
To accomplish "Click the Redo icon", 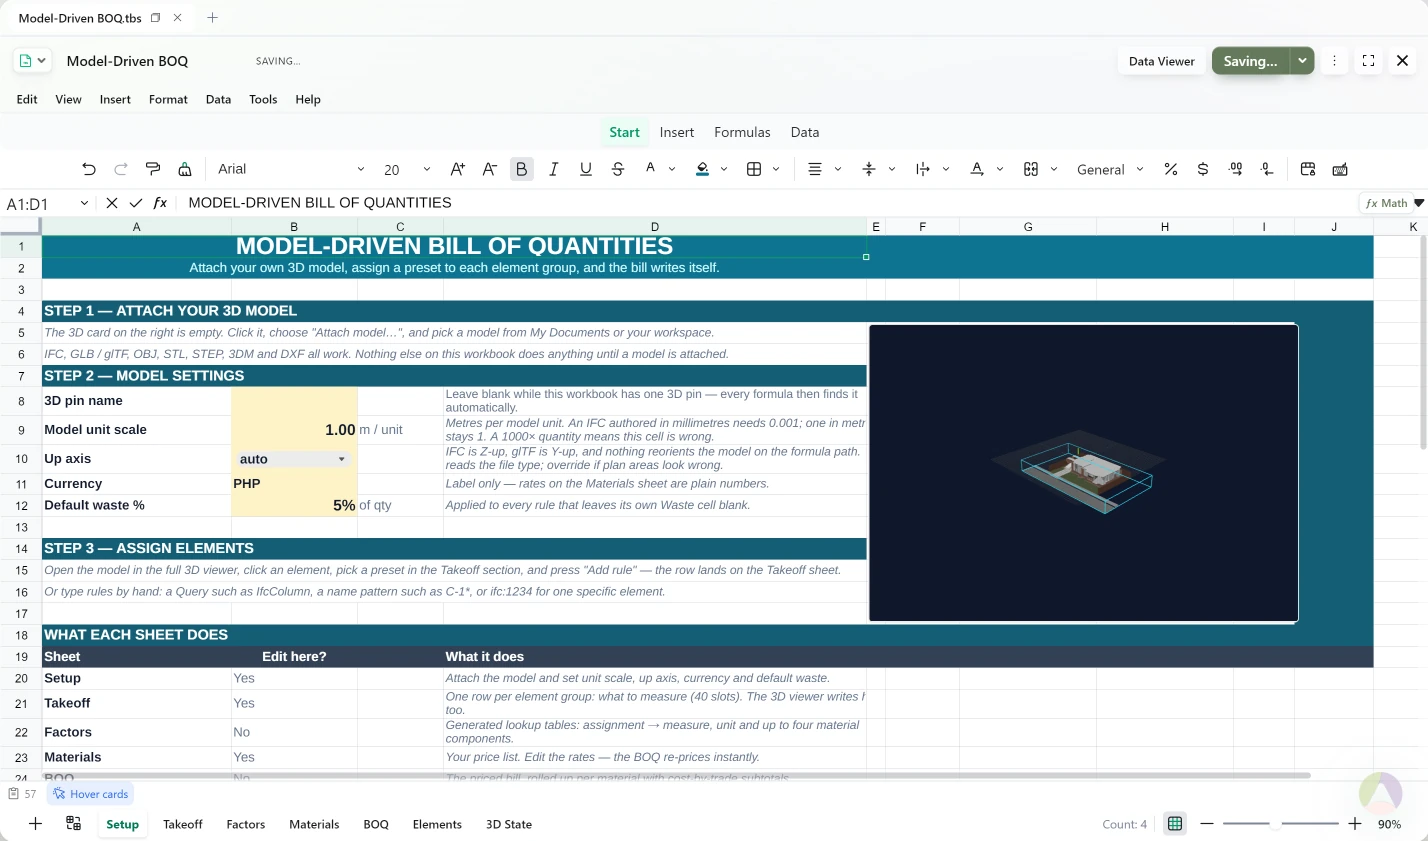I will (x=121, y=169).
